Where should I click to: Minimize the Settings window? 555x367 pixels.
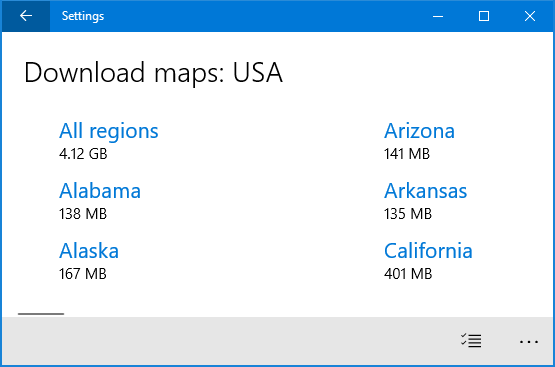[438, 16]
